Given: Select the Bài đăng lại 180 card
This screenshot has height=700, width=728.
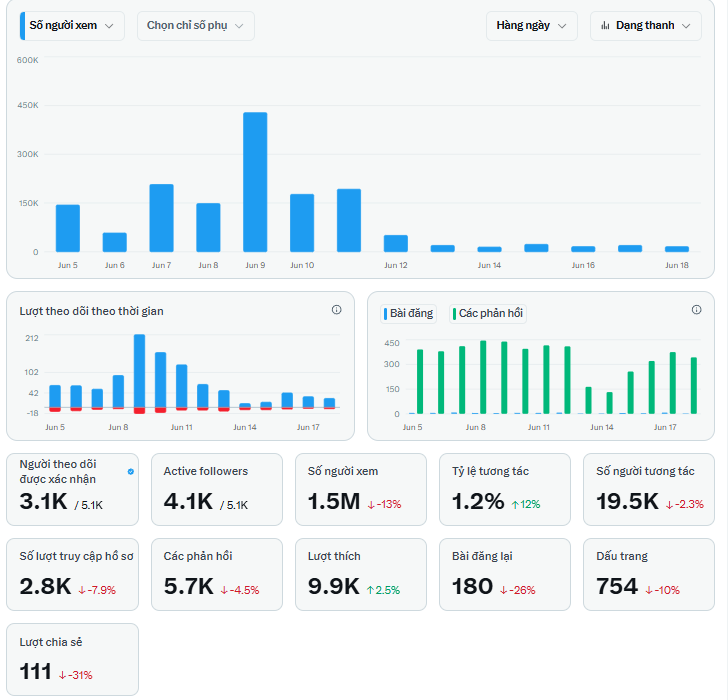Looking at the screenshot, I should pos(505,575).
